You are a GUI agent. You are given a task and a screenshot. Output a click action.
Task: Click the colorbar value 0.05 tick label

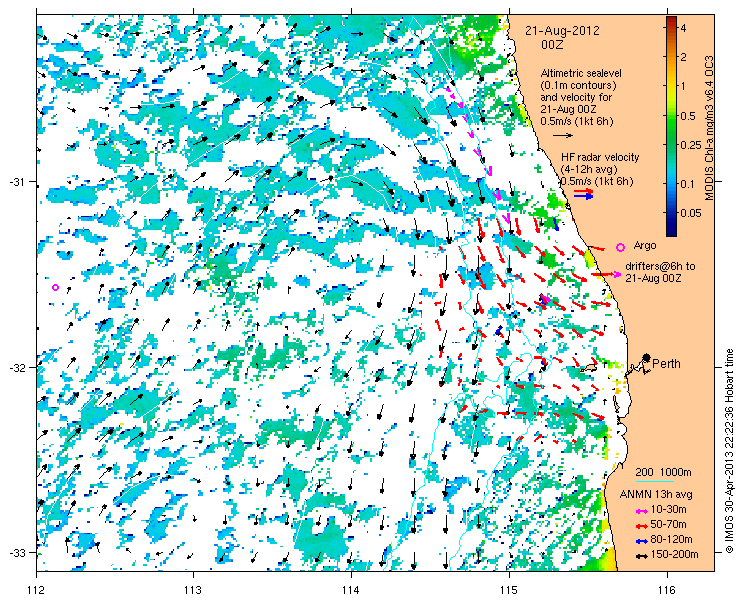(690, 213)
